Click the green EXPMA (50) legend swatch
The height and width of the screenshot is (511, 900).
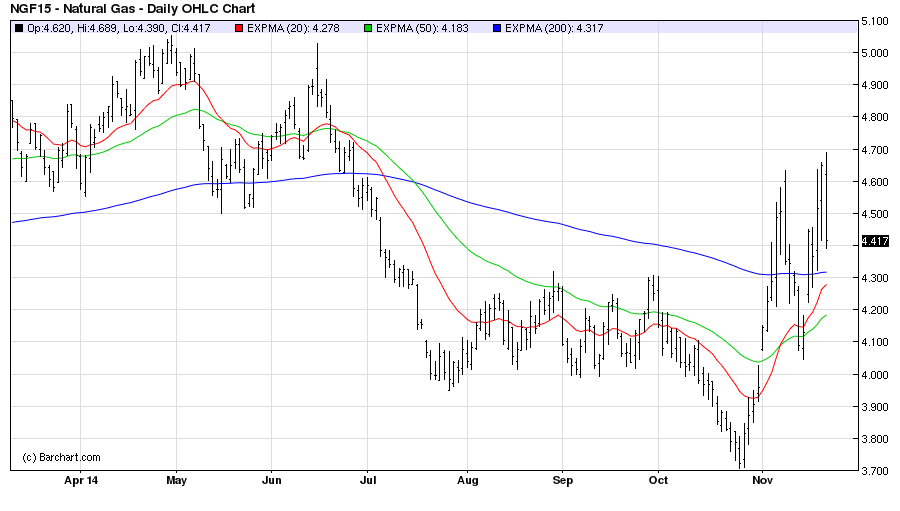click(x=369, y=28)
